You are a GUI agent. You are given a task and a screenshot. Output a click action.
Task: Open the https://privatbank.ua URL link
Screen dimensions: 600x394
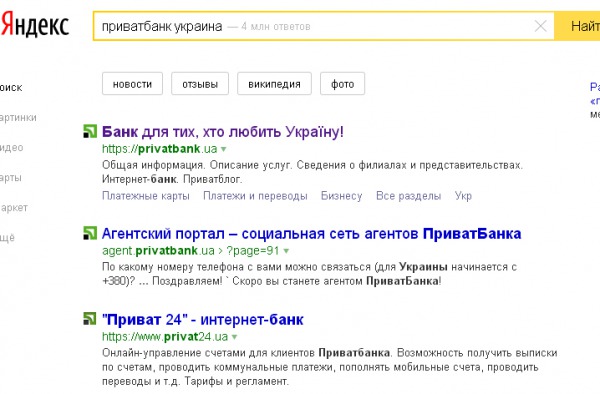tap(160, 148)
